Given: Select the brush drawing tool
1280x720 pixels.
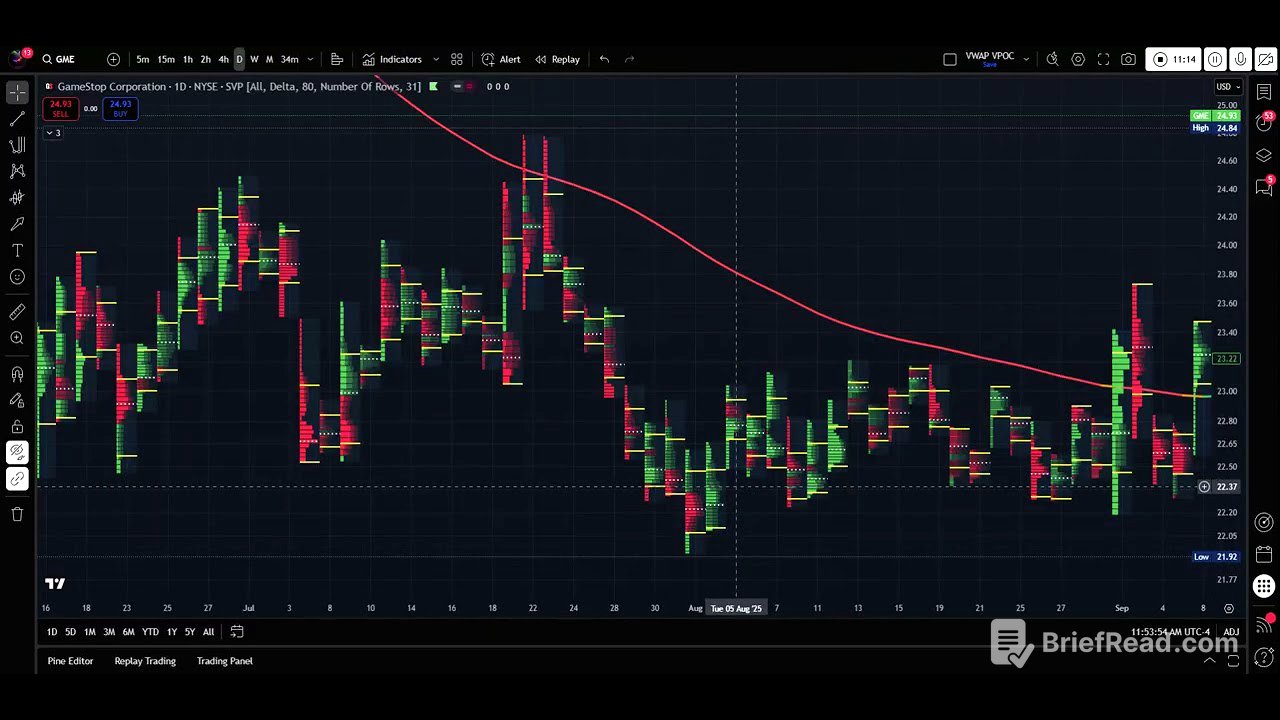Looking at the screenshot, I should click(x=17, y=224).
